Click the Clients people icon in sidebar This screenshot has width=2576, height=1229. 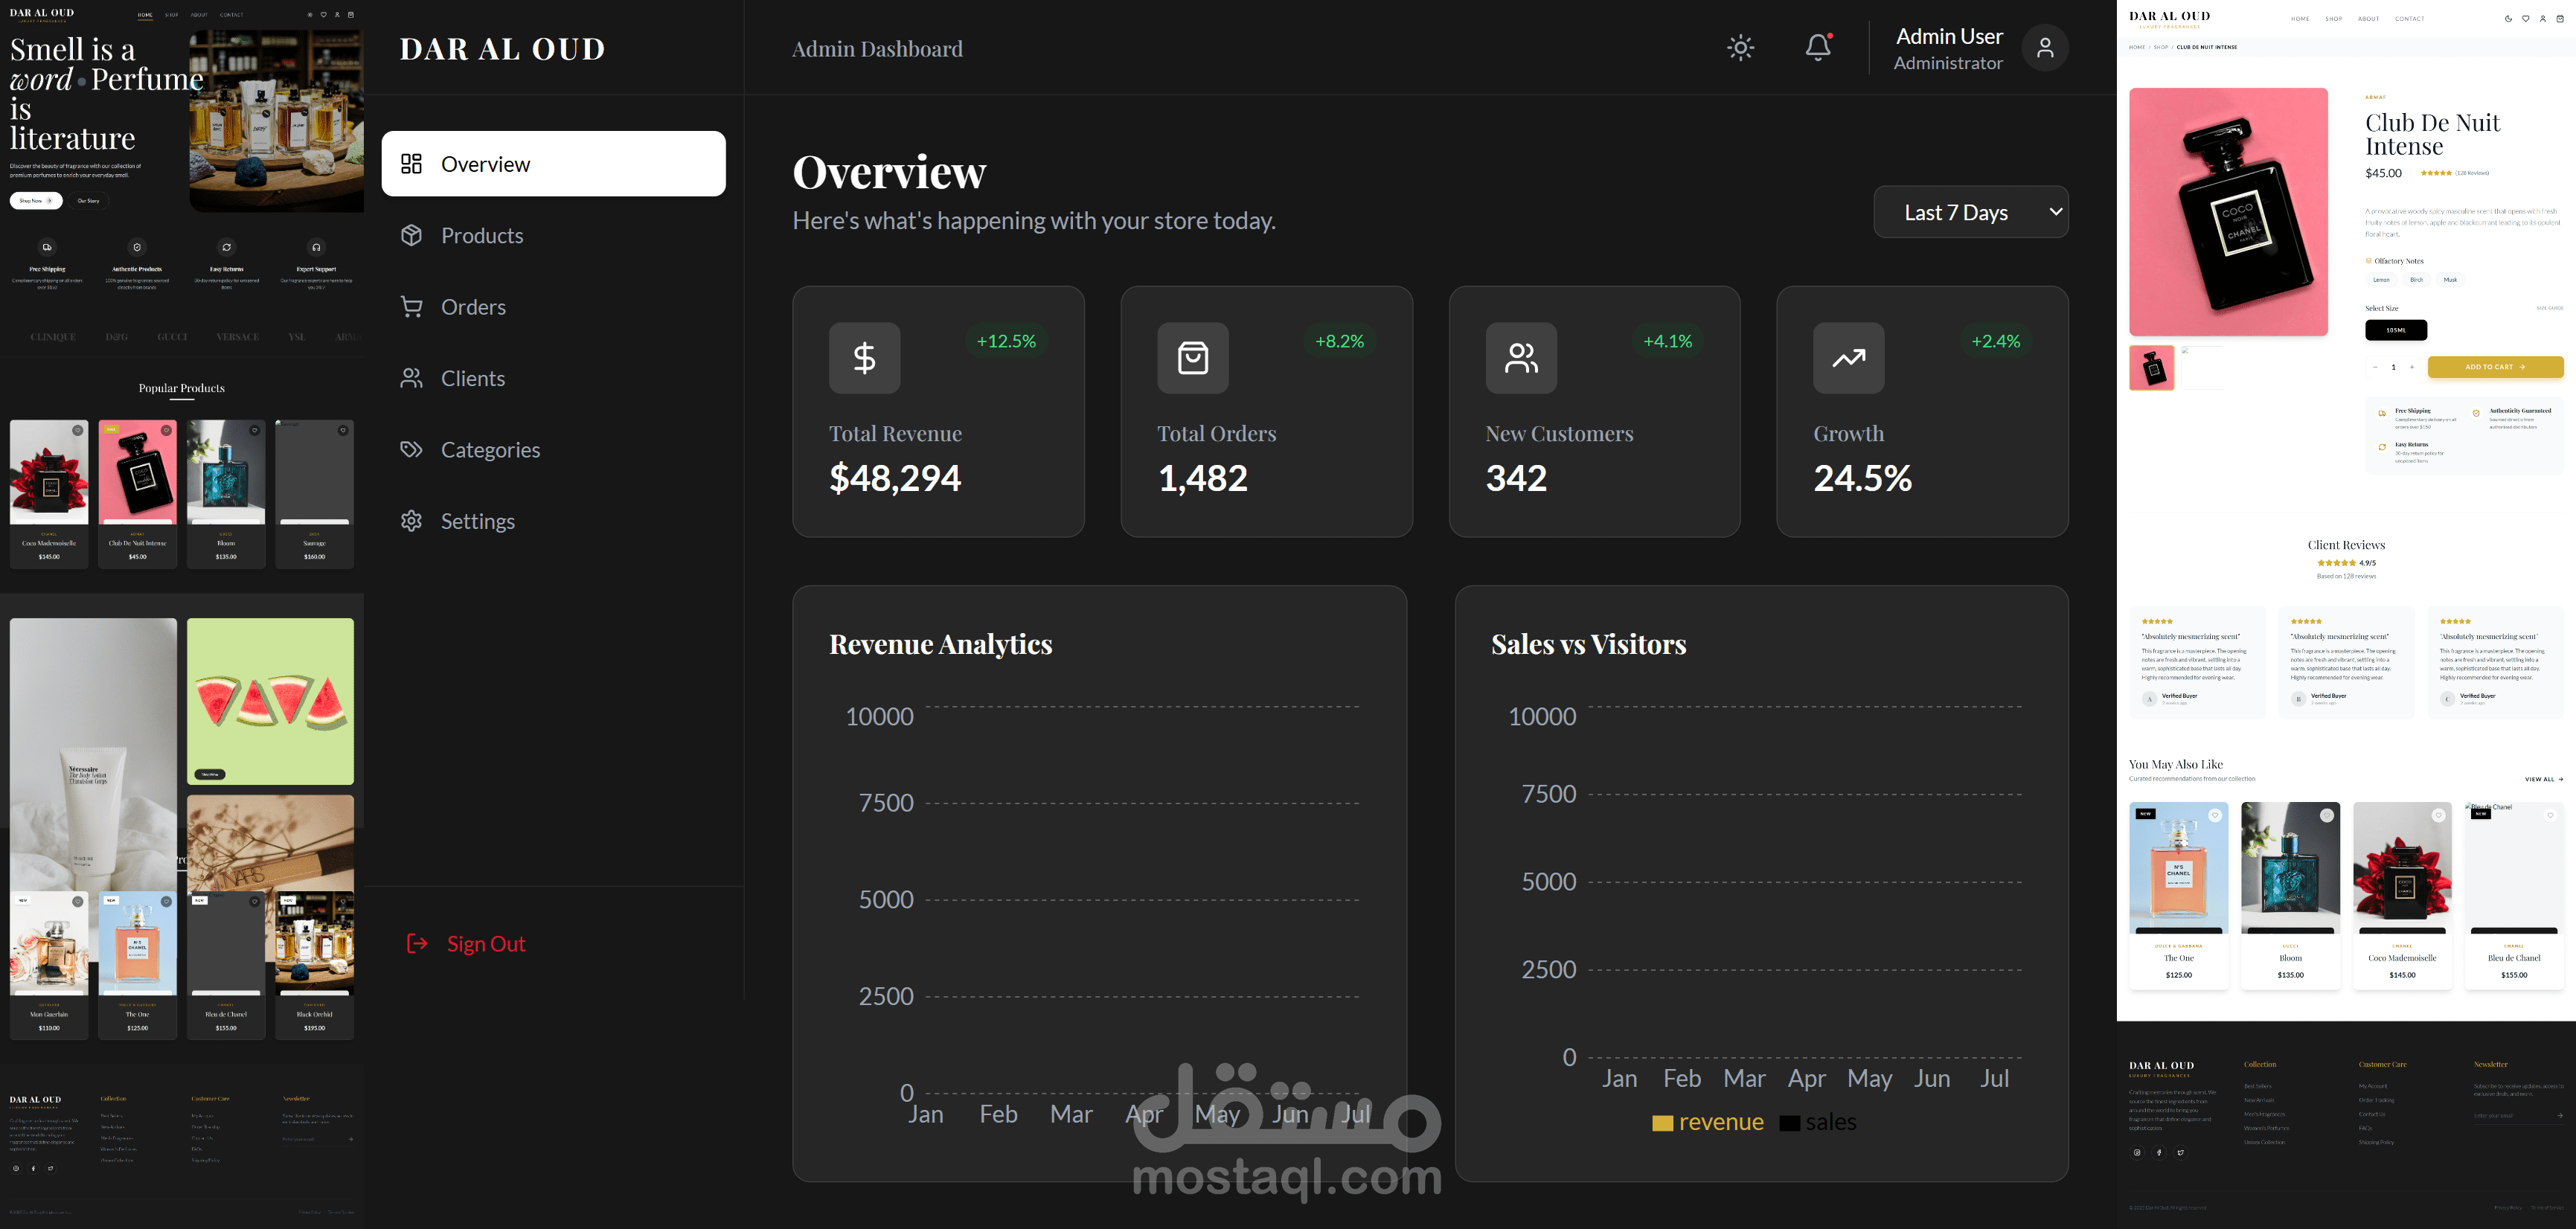411,379
